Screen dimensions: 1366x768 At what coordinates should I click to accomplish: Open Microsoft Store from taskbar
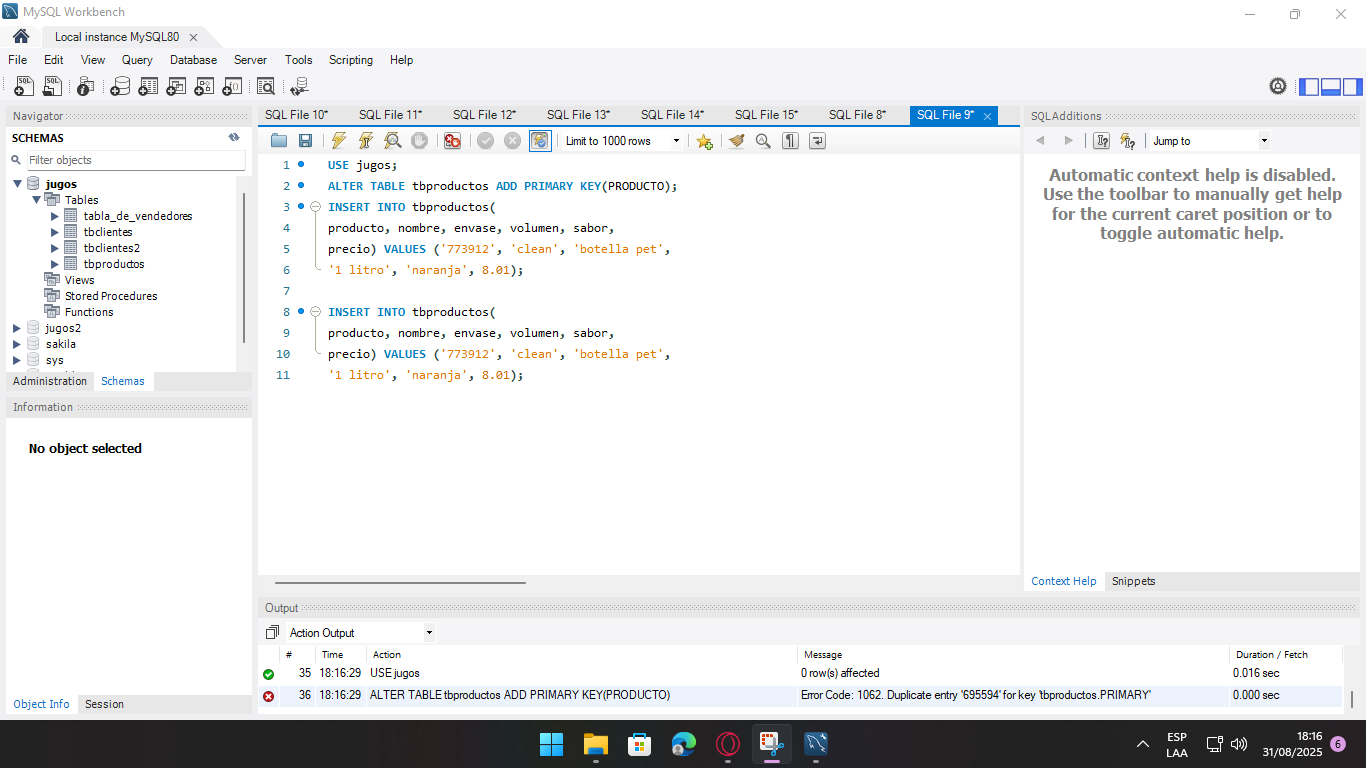pos(640,744)
